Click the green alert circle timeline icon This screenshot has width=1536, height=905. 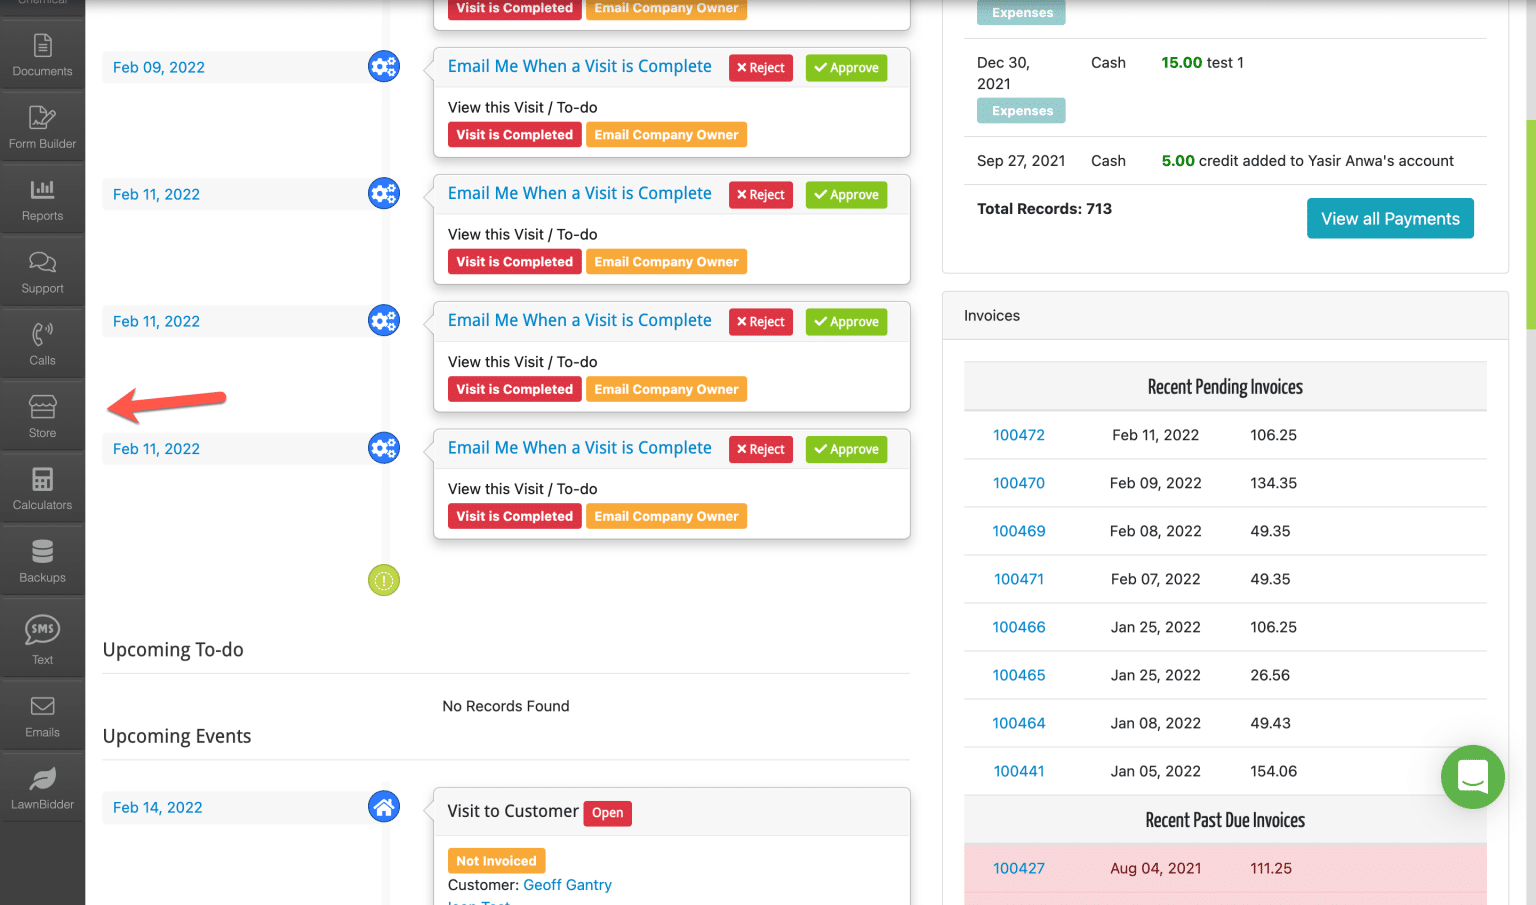pyautogui.click(x=384, y=580)
